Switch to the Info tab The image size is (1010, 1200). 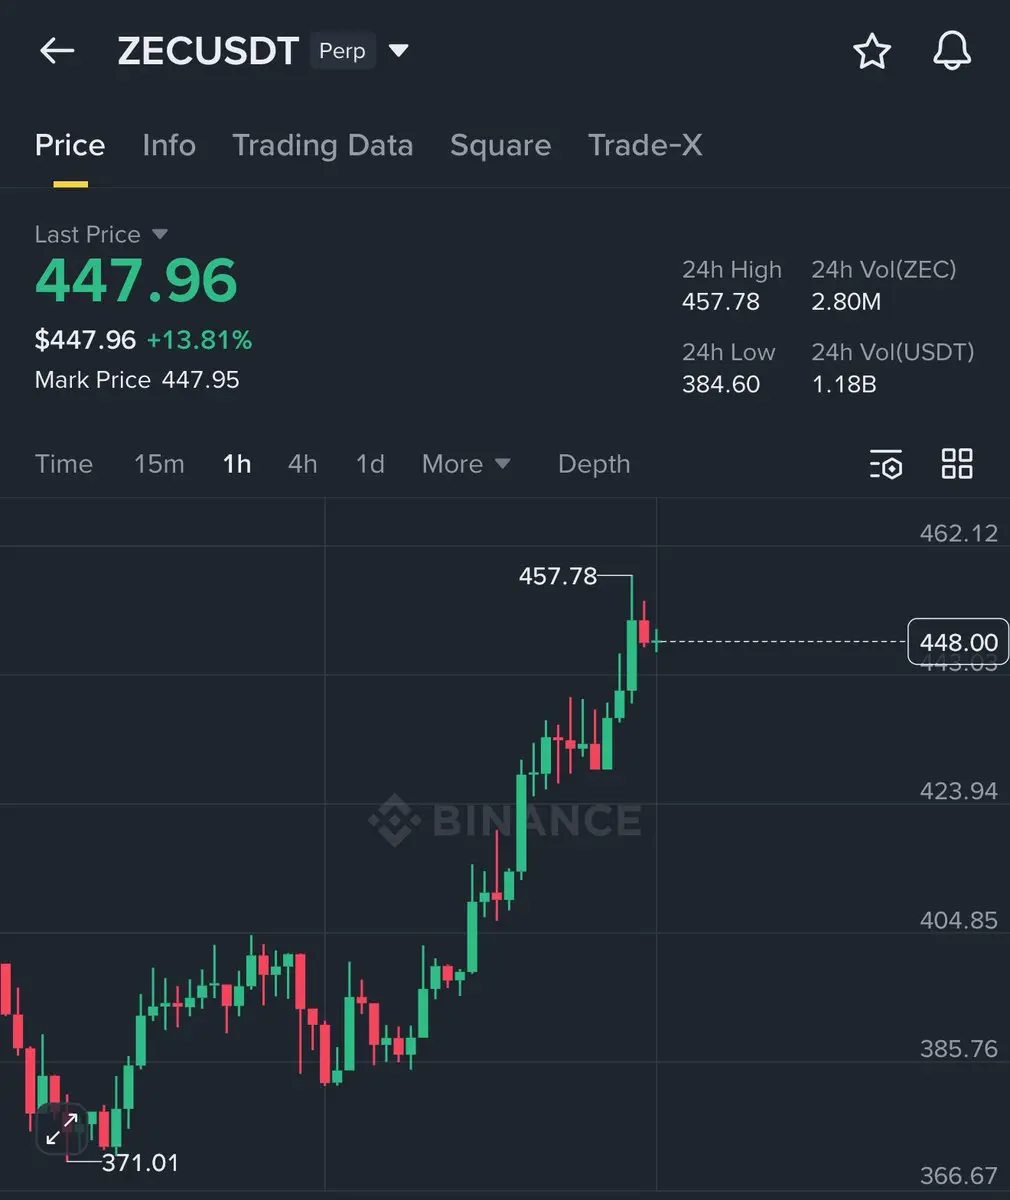coord(169,146)
